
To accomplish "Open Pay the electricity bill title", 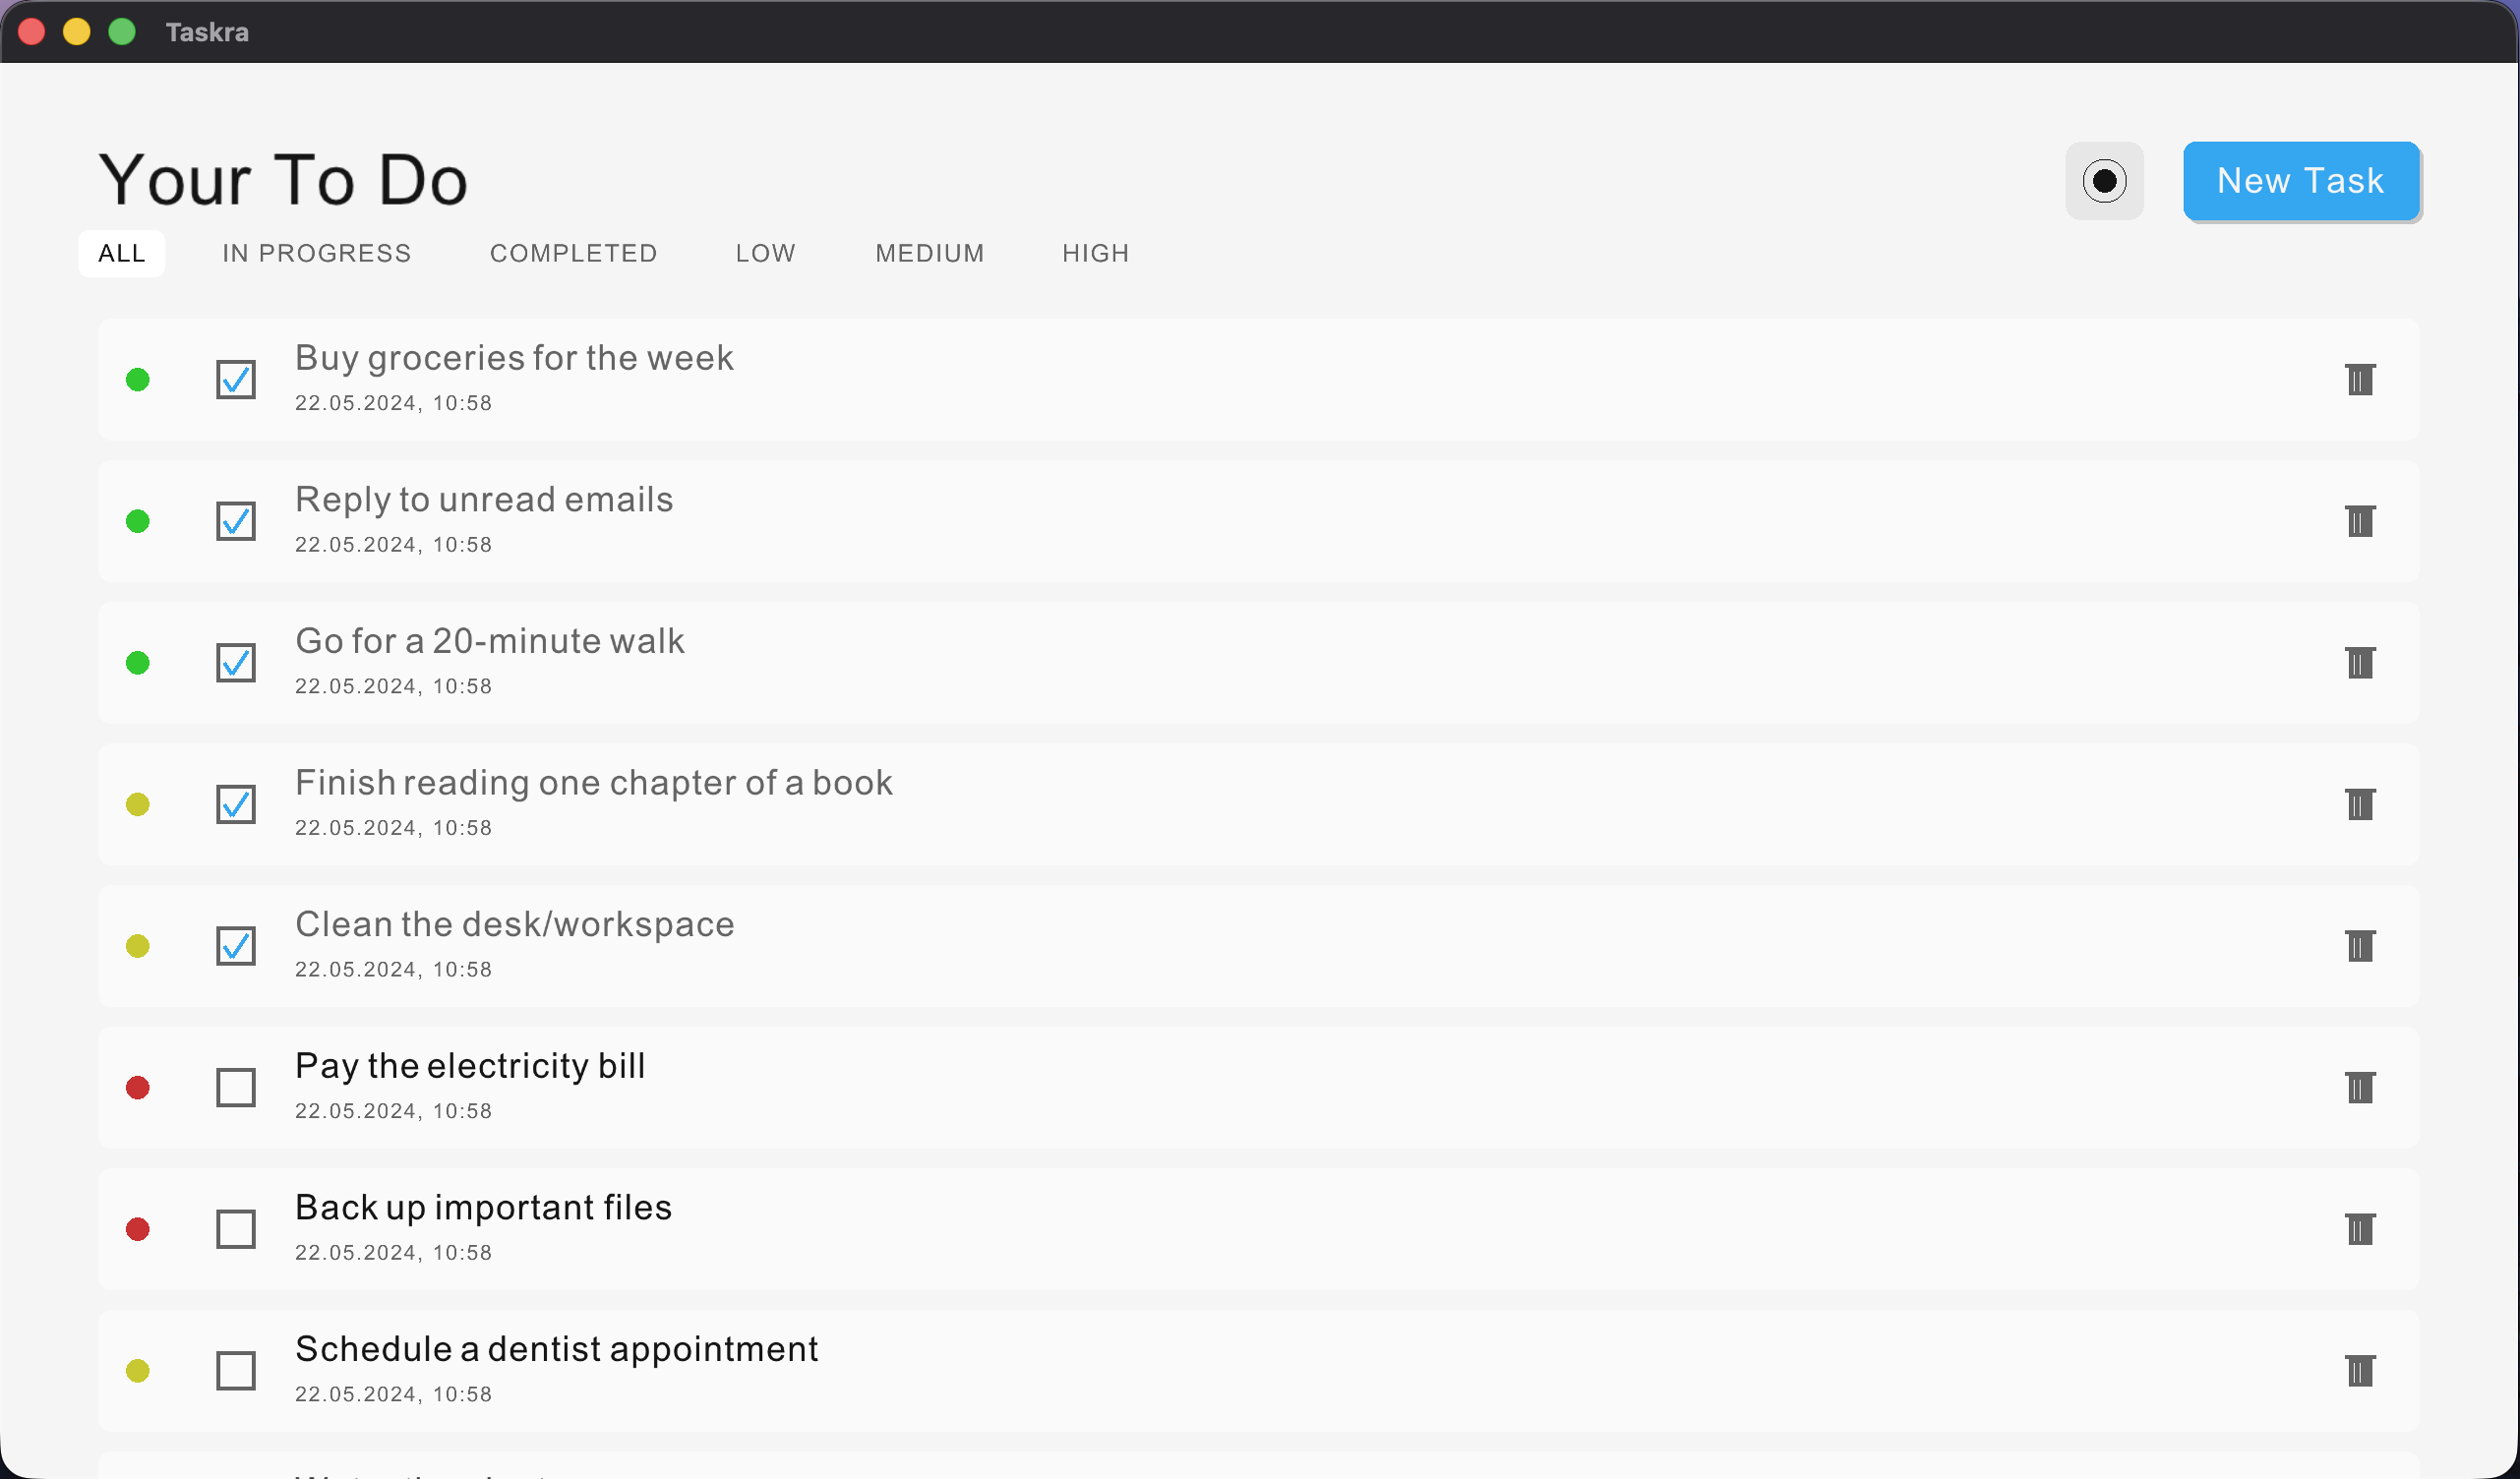I will pyautogui.click(x=470, y=1066).
